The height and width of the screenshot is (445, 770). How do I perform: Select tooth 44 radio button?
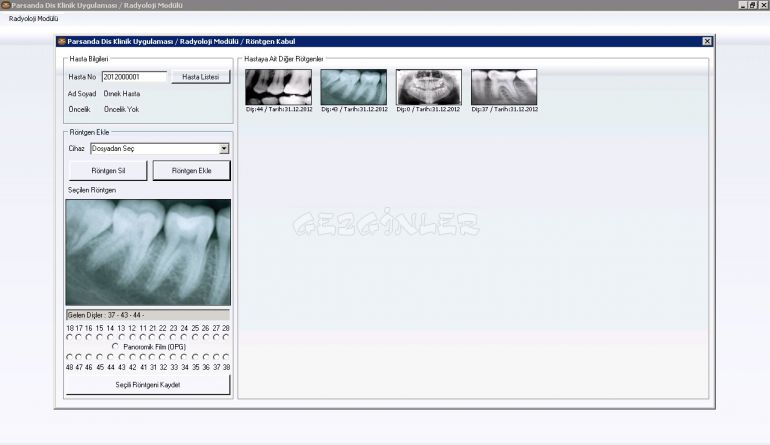[110, 357]
